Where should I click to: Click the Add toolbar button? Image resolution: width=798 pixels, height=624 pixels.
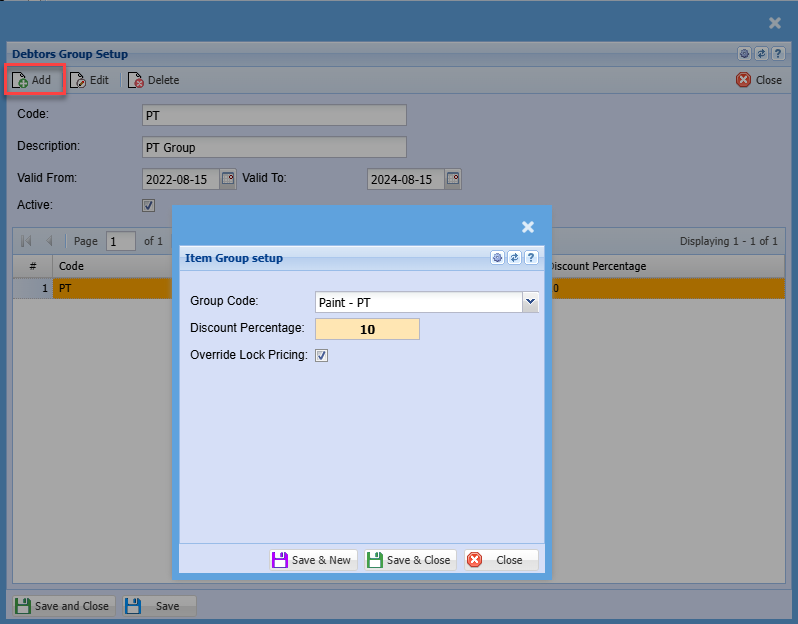[x=33, y=80]
